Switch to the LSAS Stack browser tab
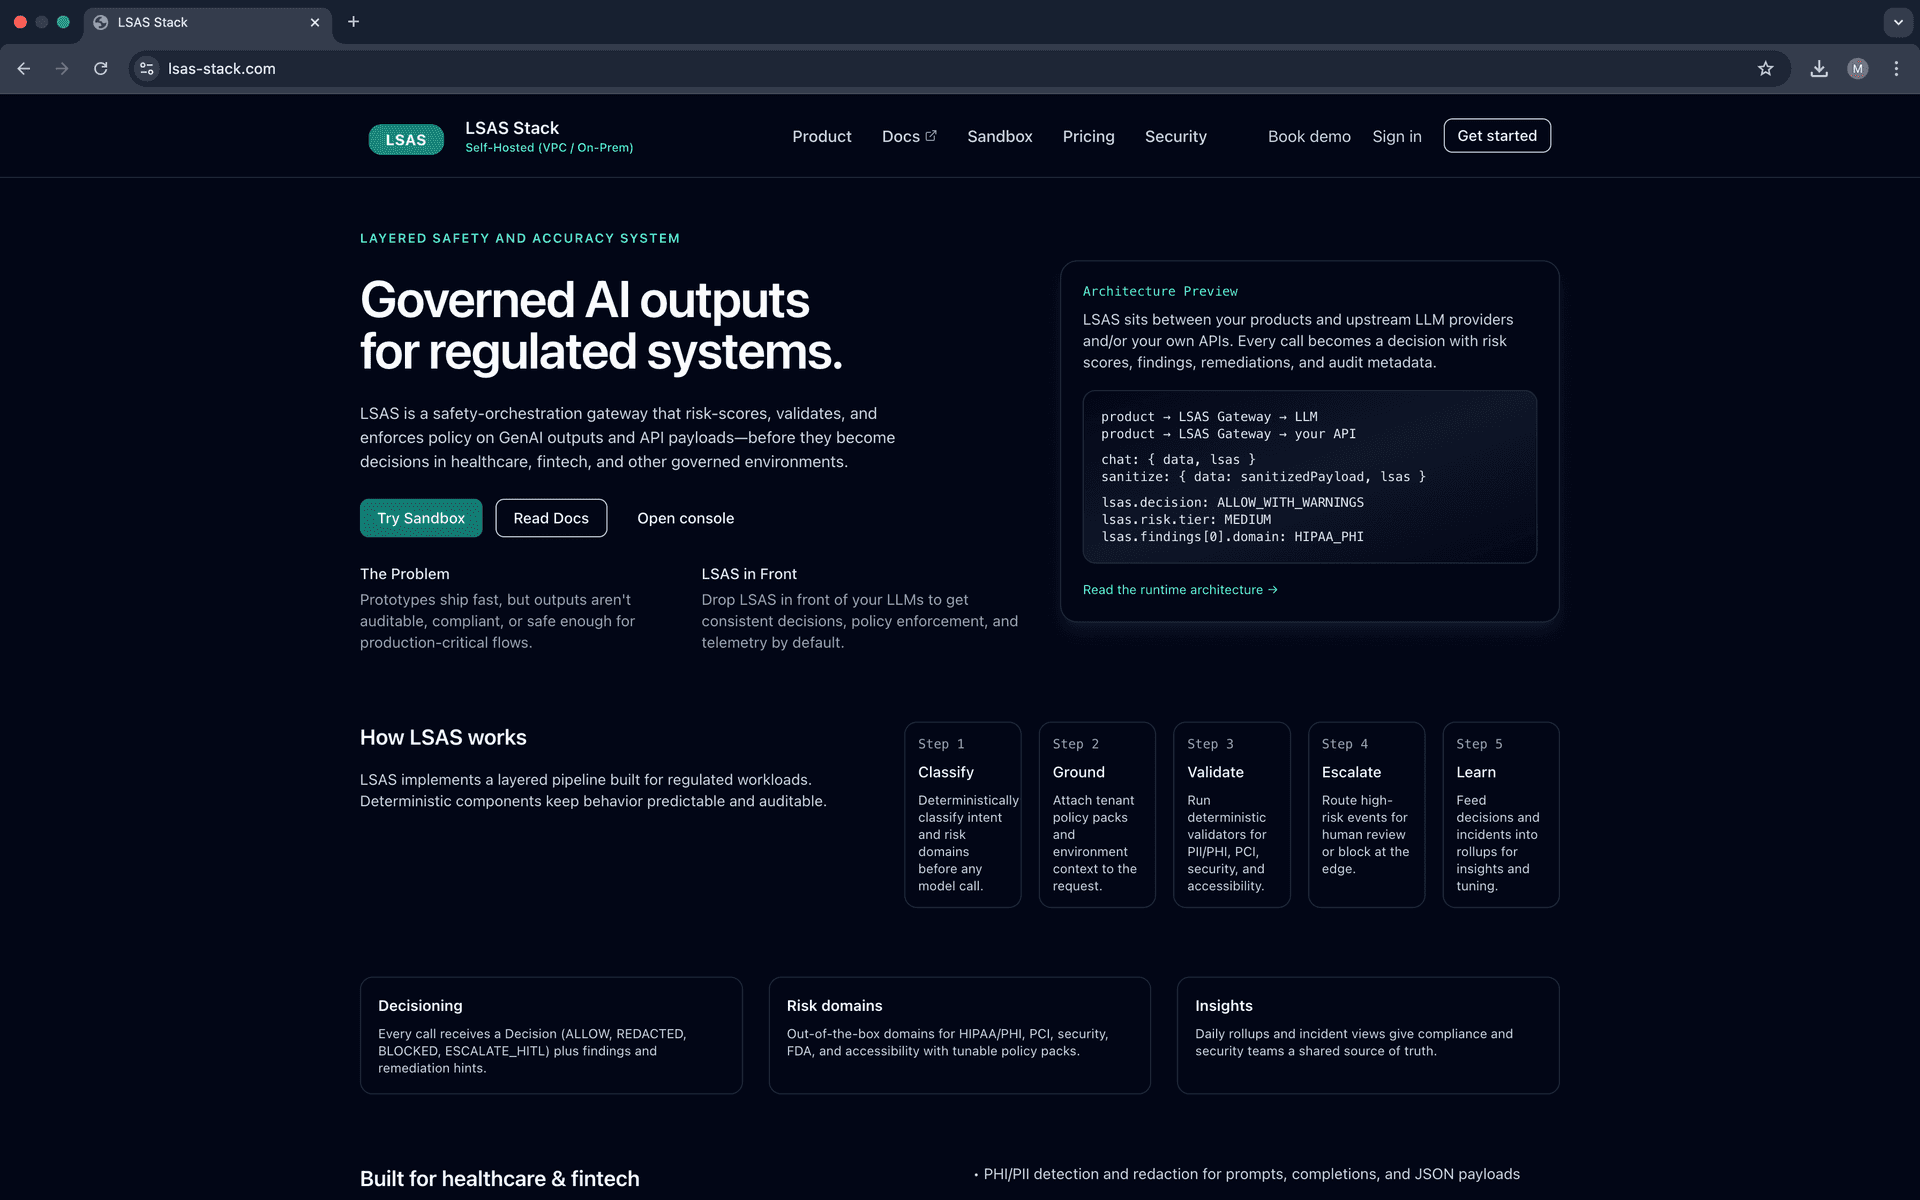This screenshot has width=1920, height=1200. 180,21
